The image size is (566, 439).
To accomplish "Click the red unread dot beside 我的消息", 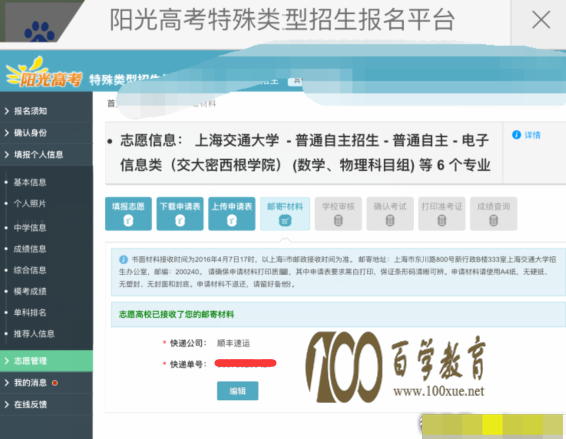I will pos(55,383).
